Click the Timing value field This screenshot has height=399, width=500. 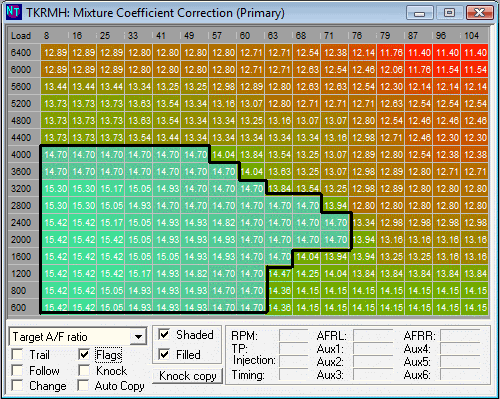(293, 374)
